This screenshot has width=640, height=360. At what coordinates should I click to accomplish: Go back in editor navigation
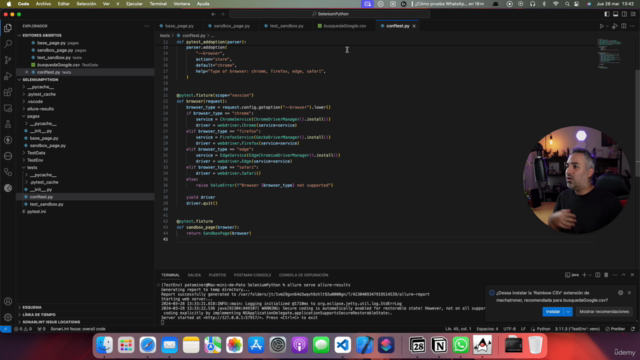coord(213,14)
